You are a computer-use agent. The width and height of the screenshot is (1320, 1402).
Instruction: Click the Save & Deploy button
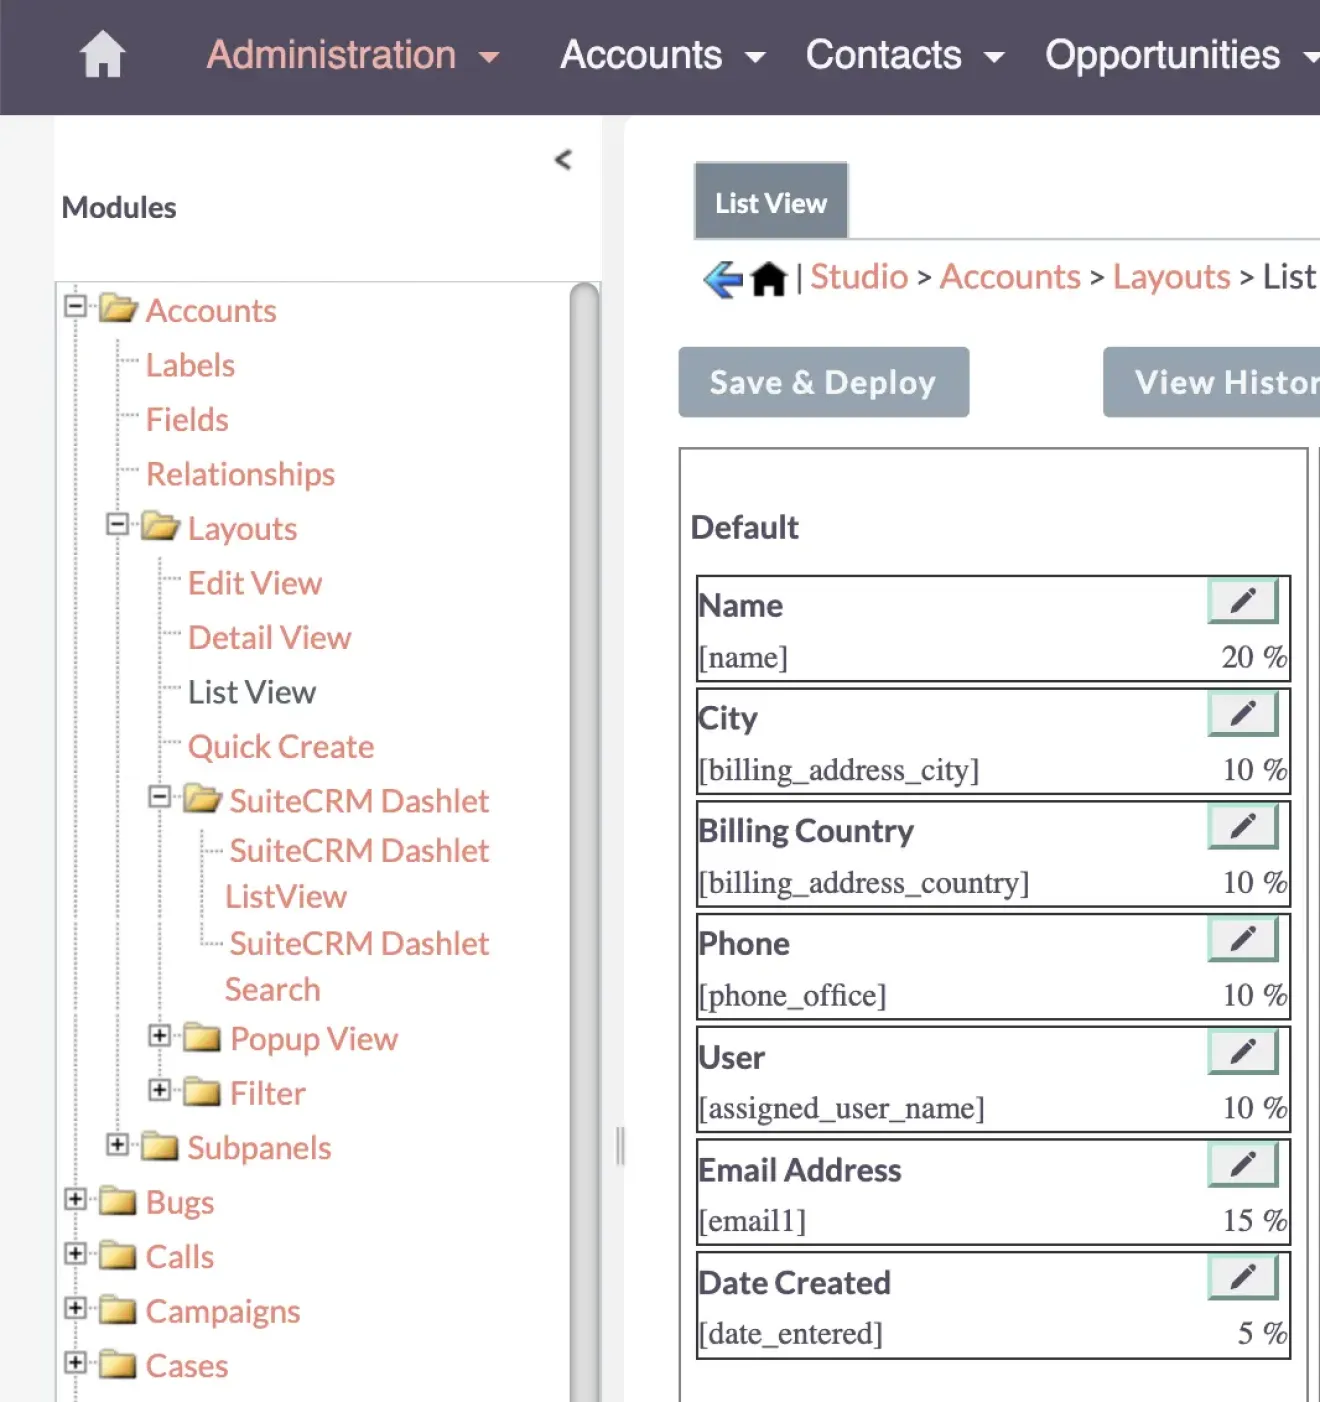point(823,382)
